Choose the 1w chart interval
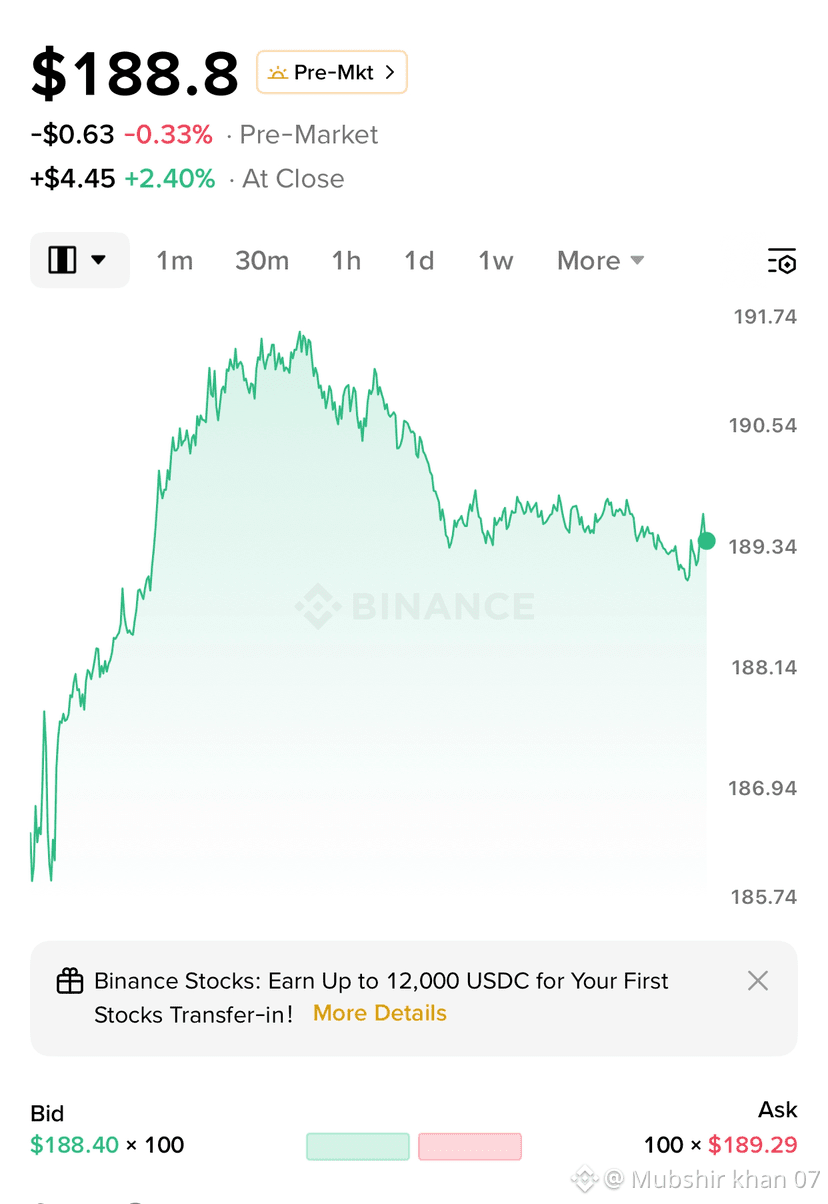 pos(495,261)
